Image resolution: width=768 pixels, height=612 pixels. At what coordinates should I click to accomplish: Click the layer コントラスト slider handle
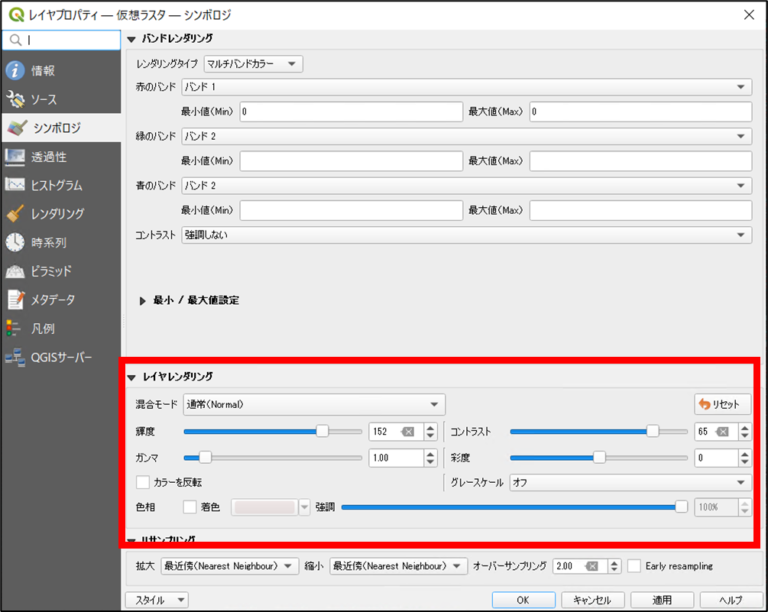coord(652,431)
